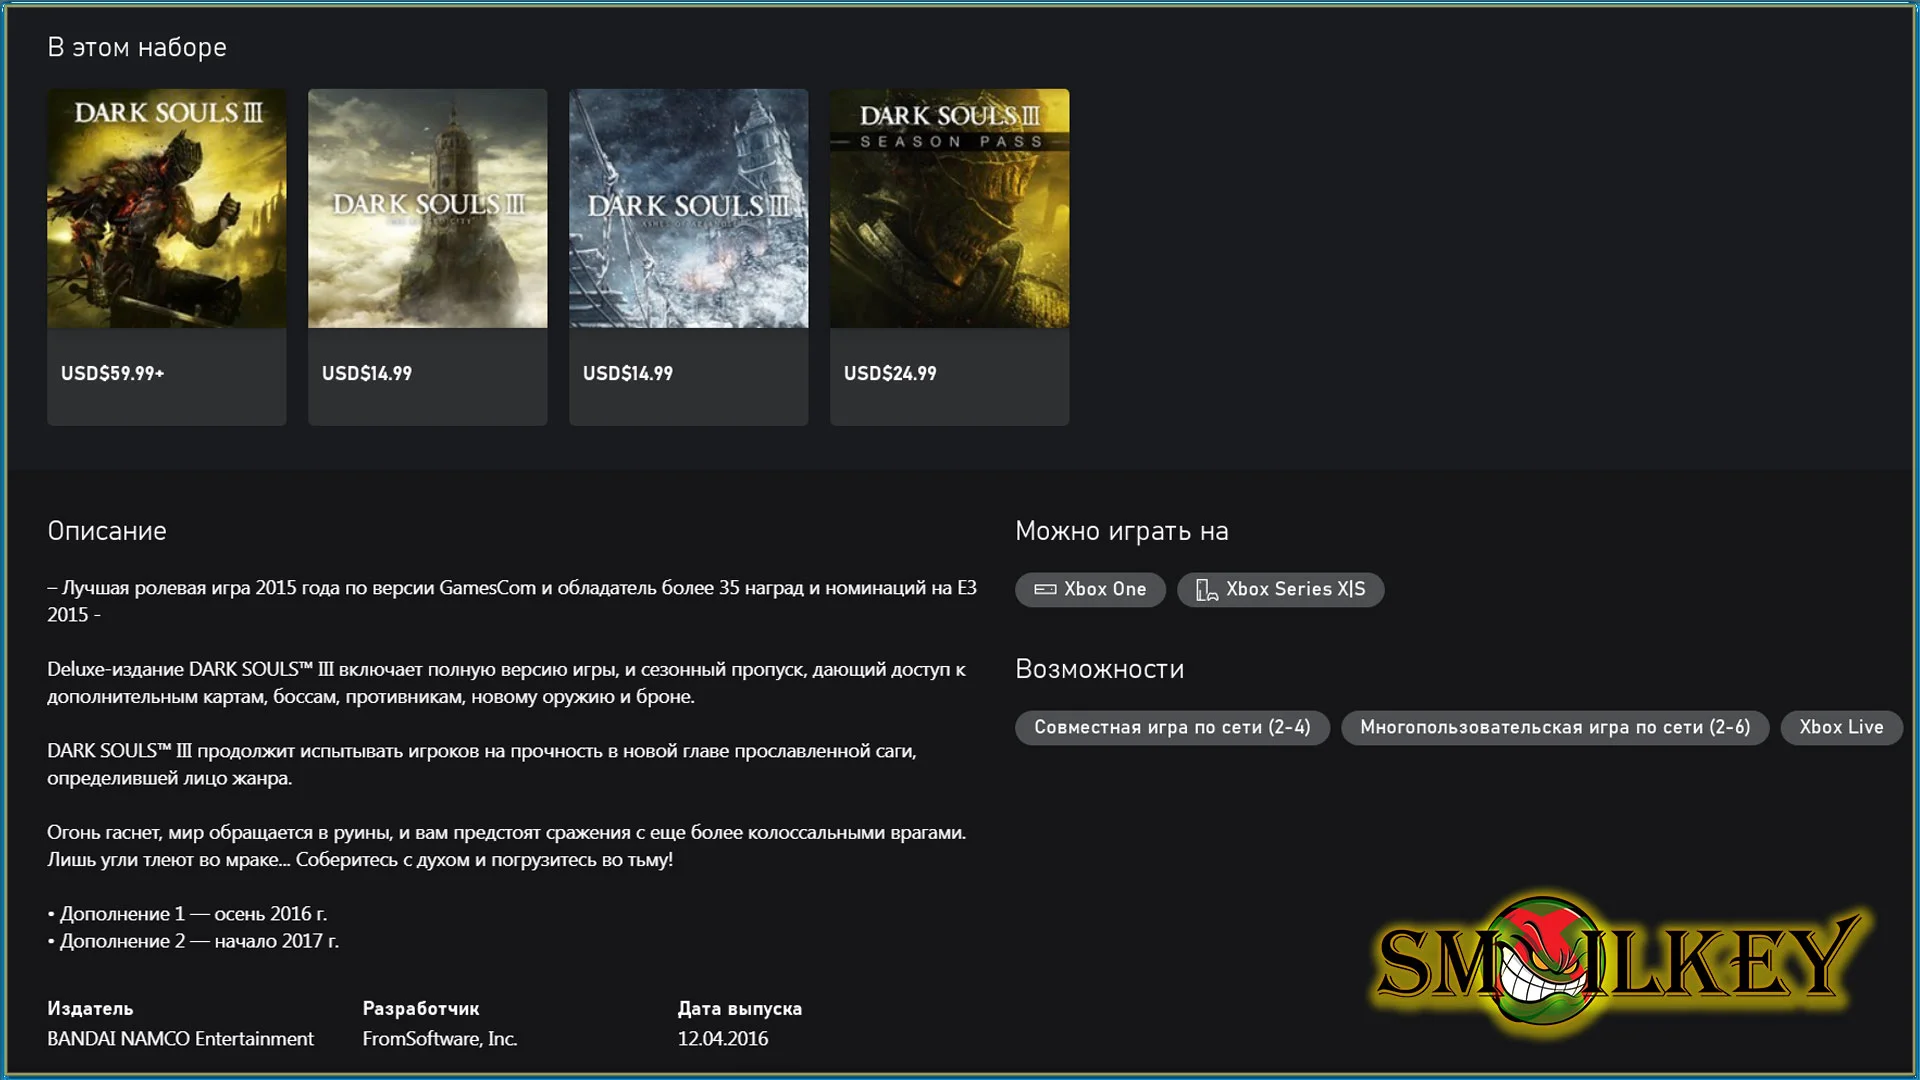1920x1080 pixels.
Task: Open The Ringed City DLC cover thumbnail
Action: (x=428, y=208)
